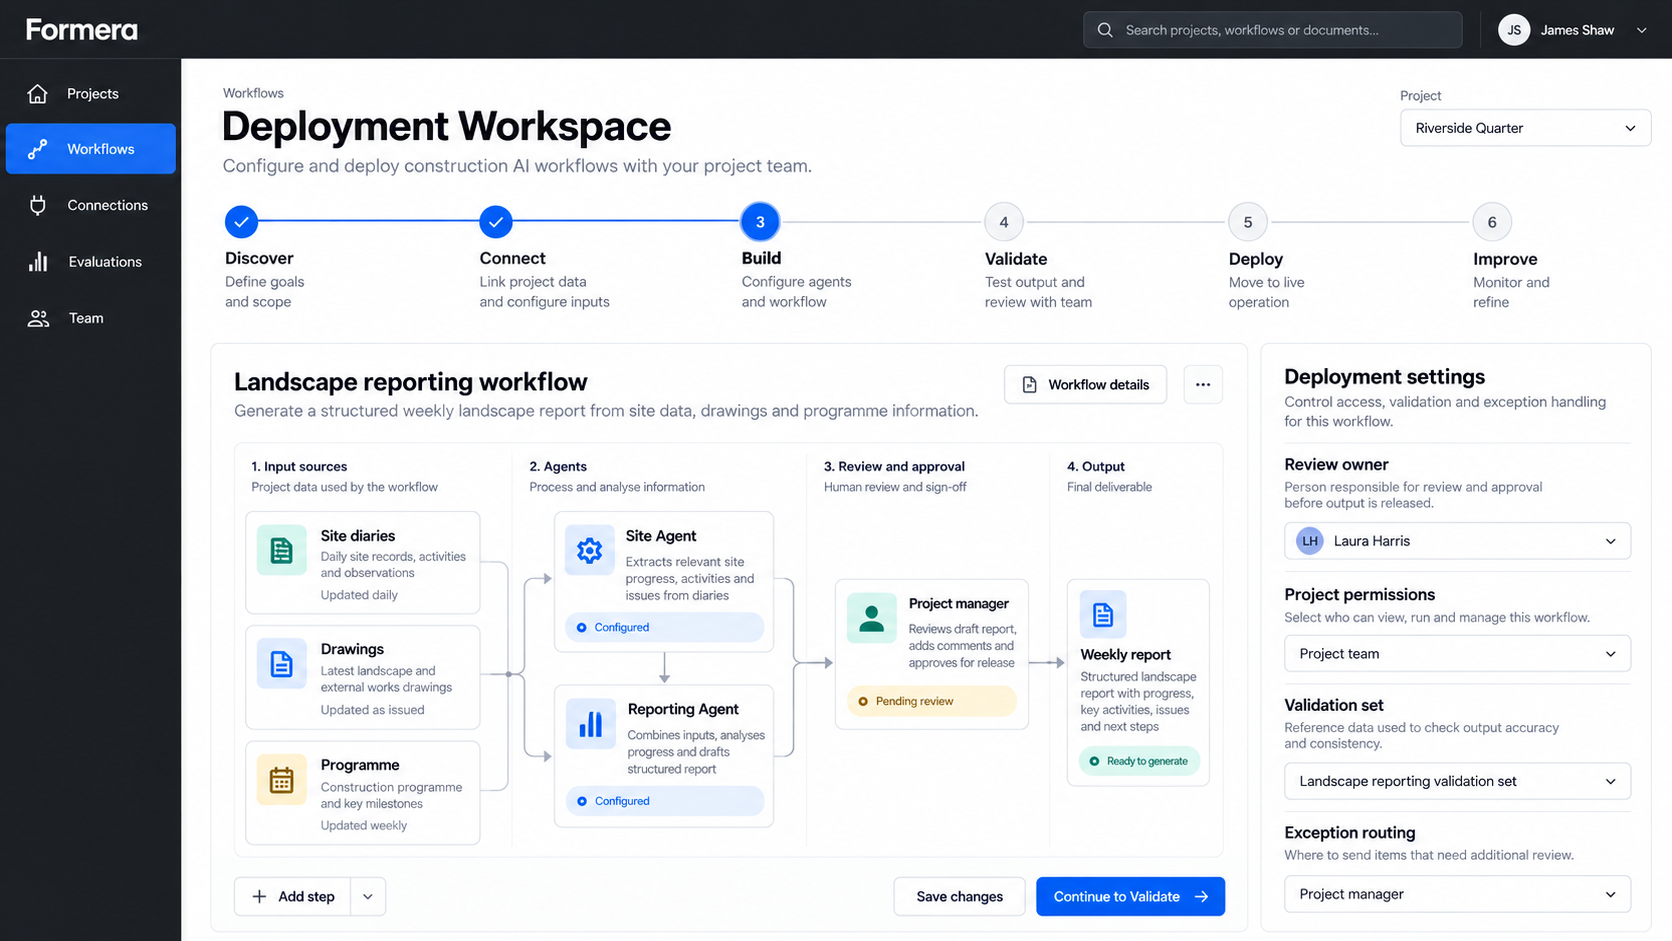Image resolution: width=1672 pixels, height=941 pixels.
Task: Select the Discover step checkmark
Action: 241,222
